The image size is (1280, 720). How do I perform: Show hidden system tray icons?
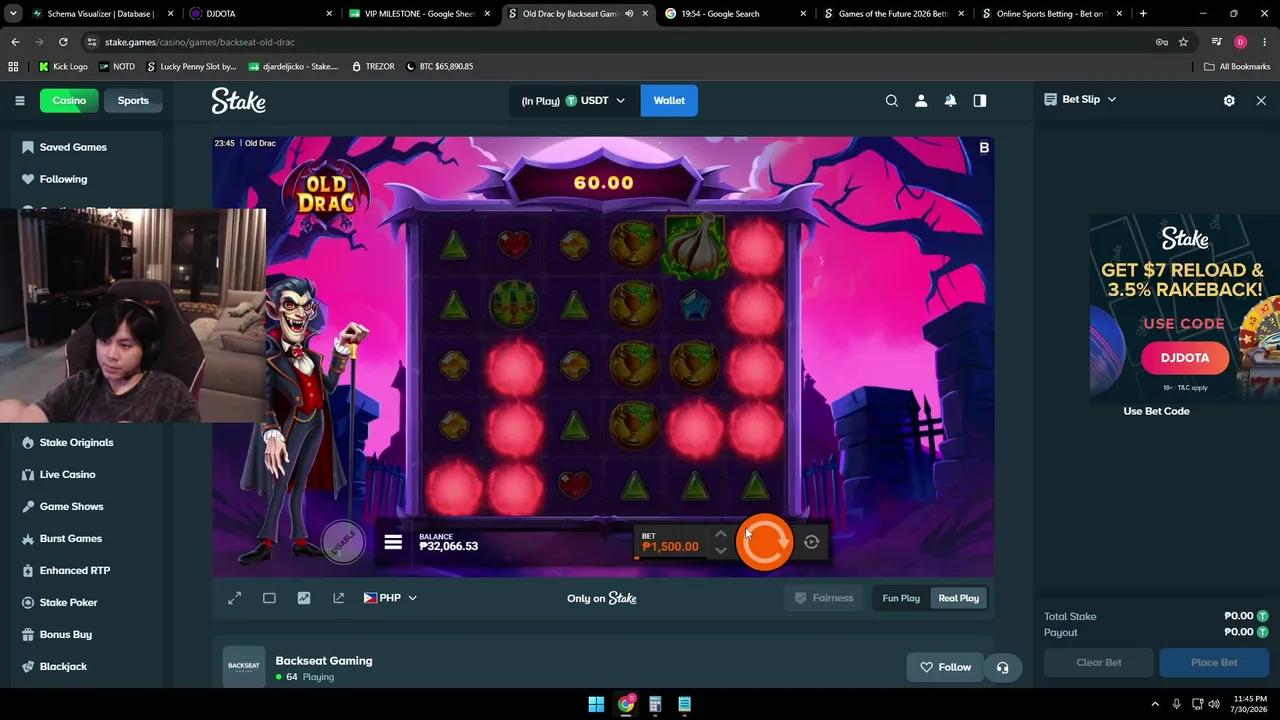point(1155,704)
